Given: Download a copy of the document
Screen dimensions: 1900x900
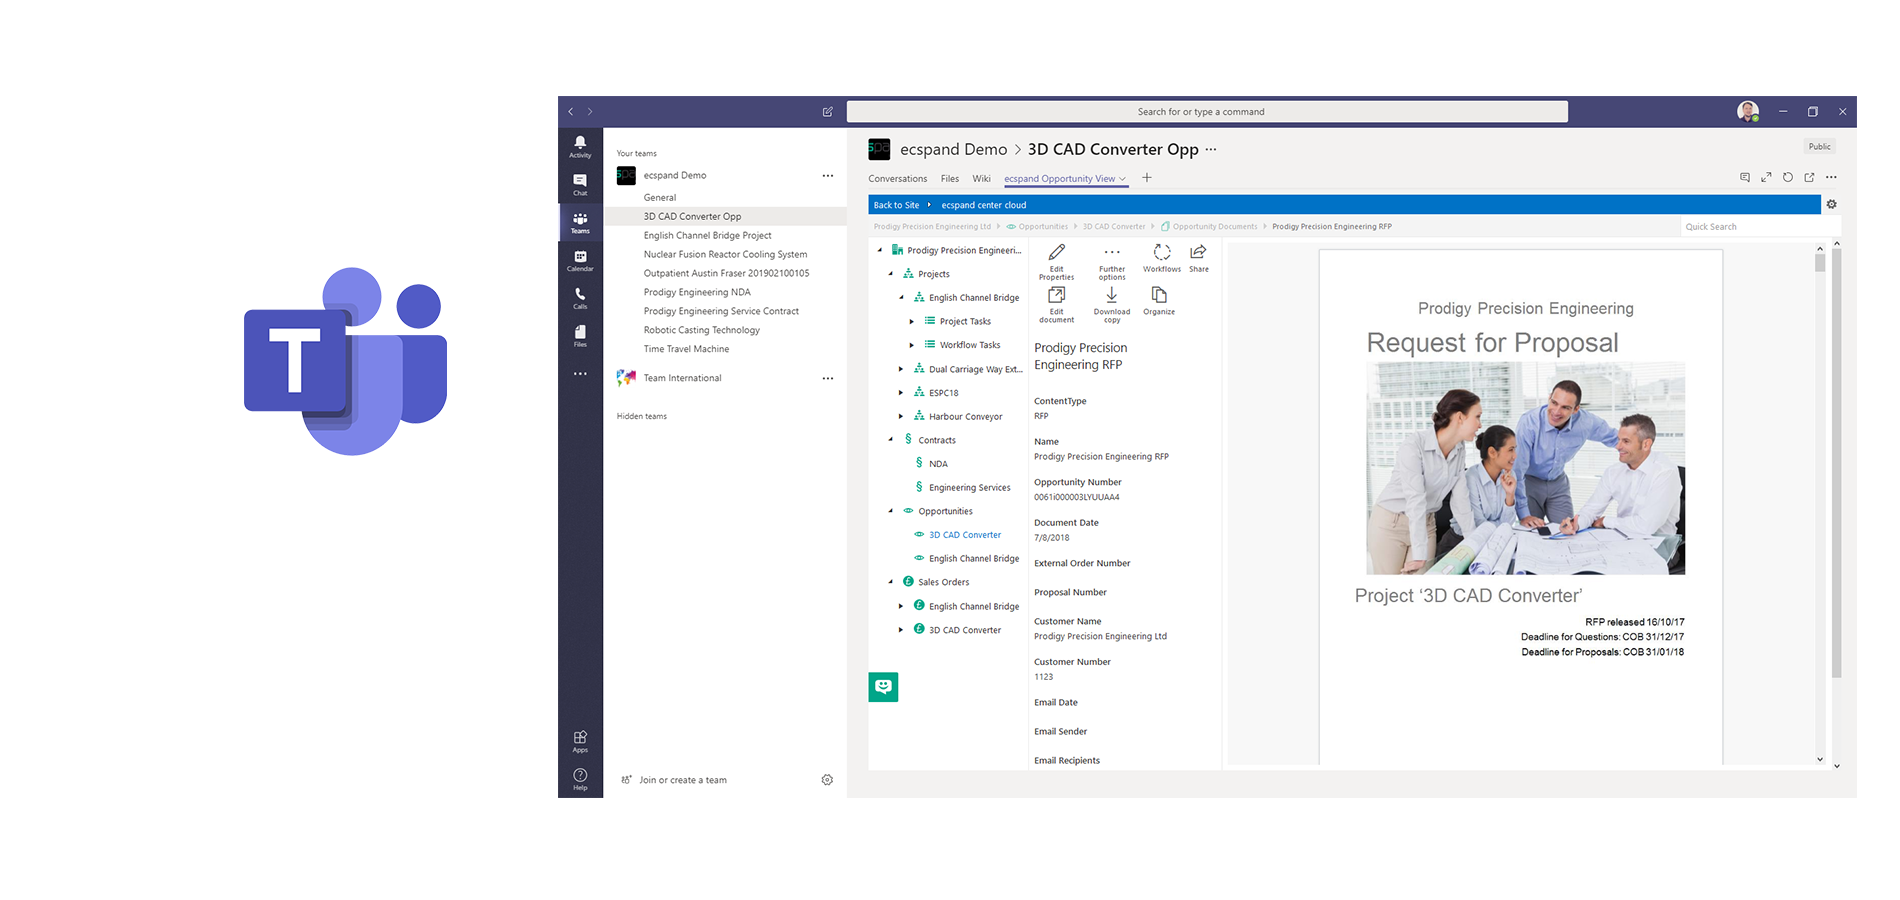Looking at the screenshot, I should tap(1112, 305).
